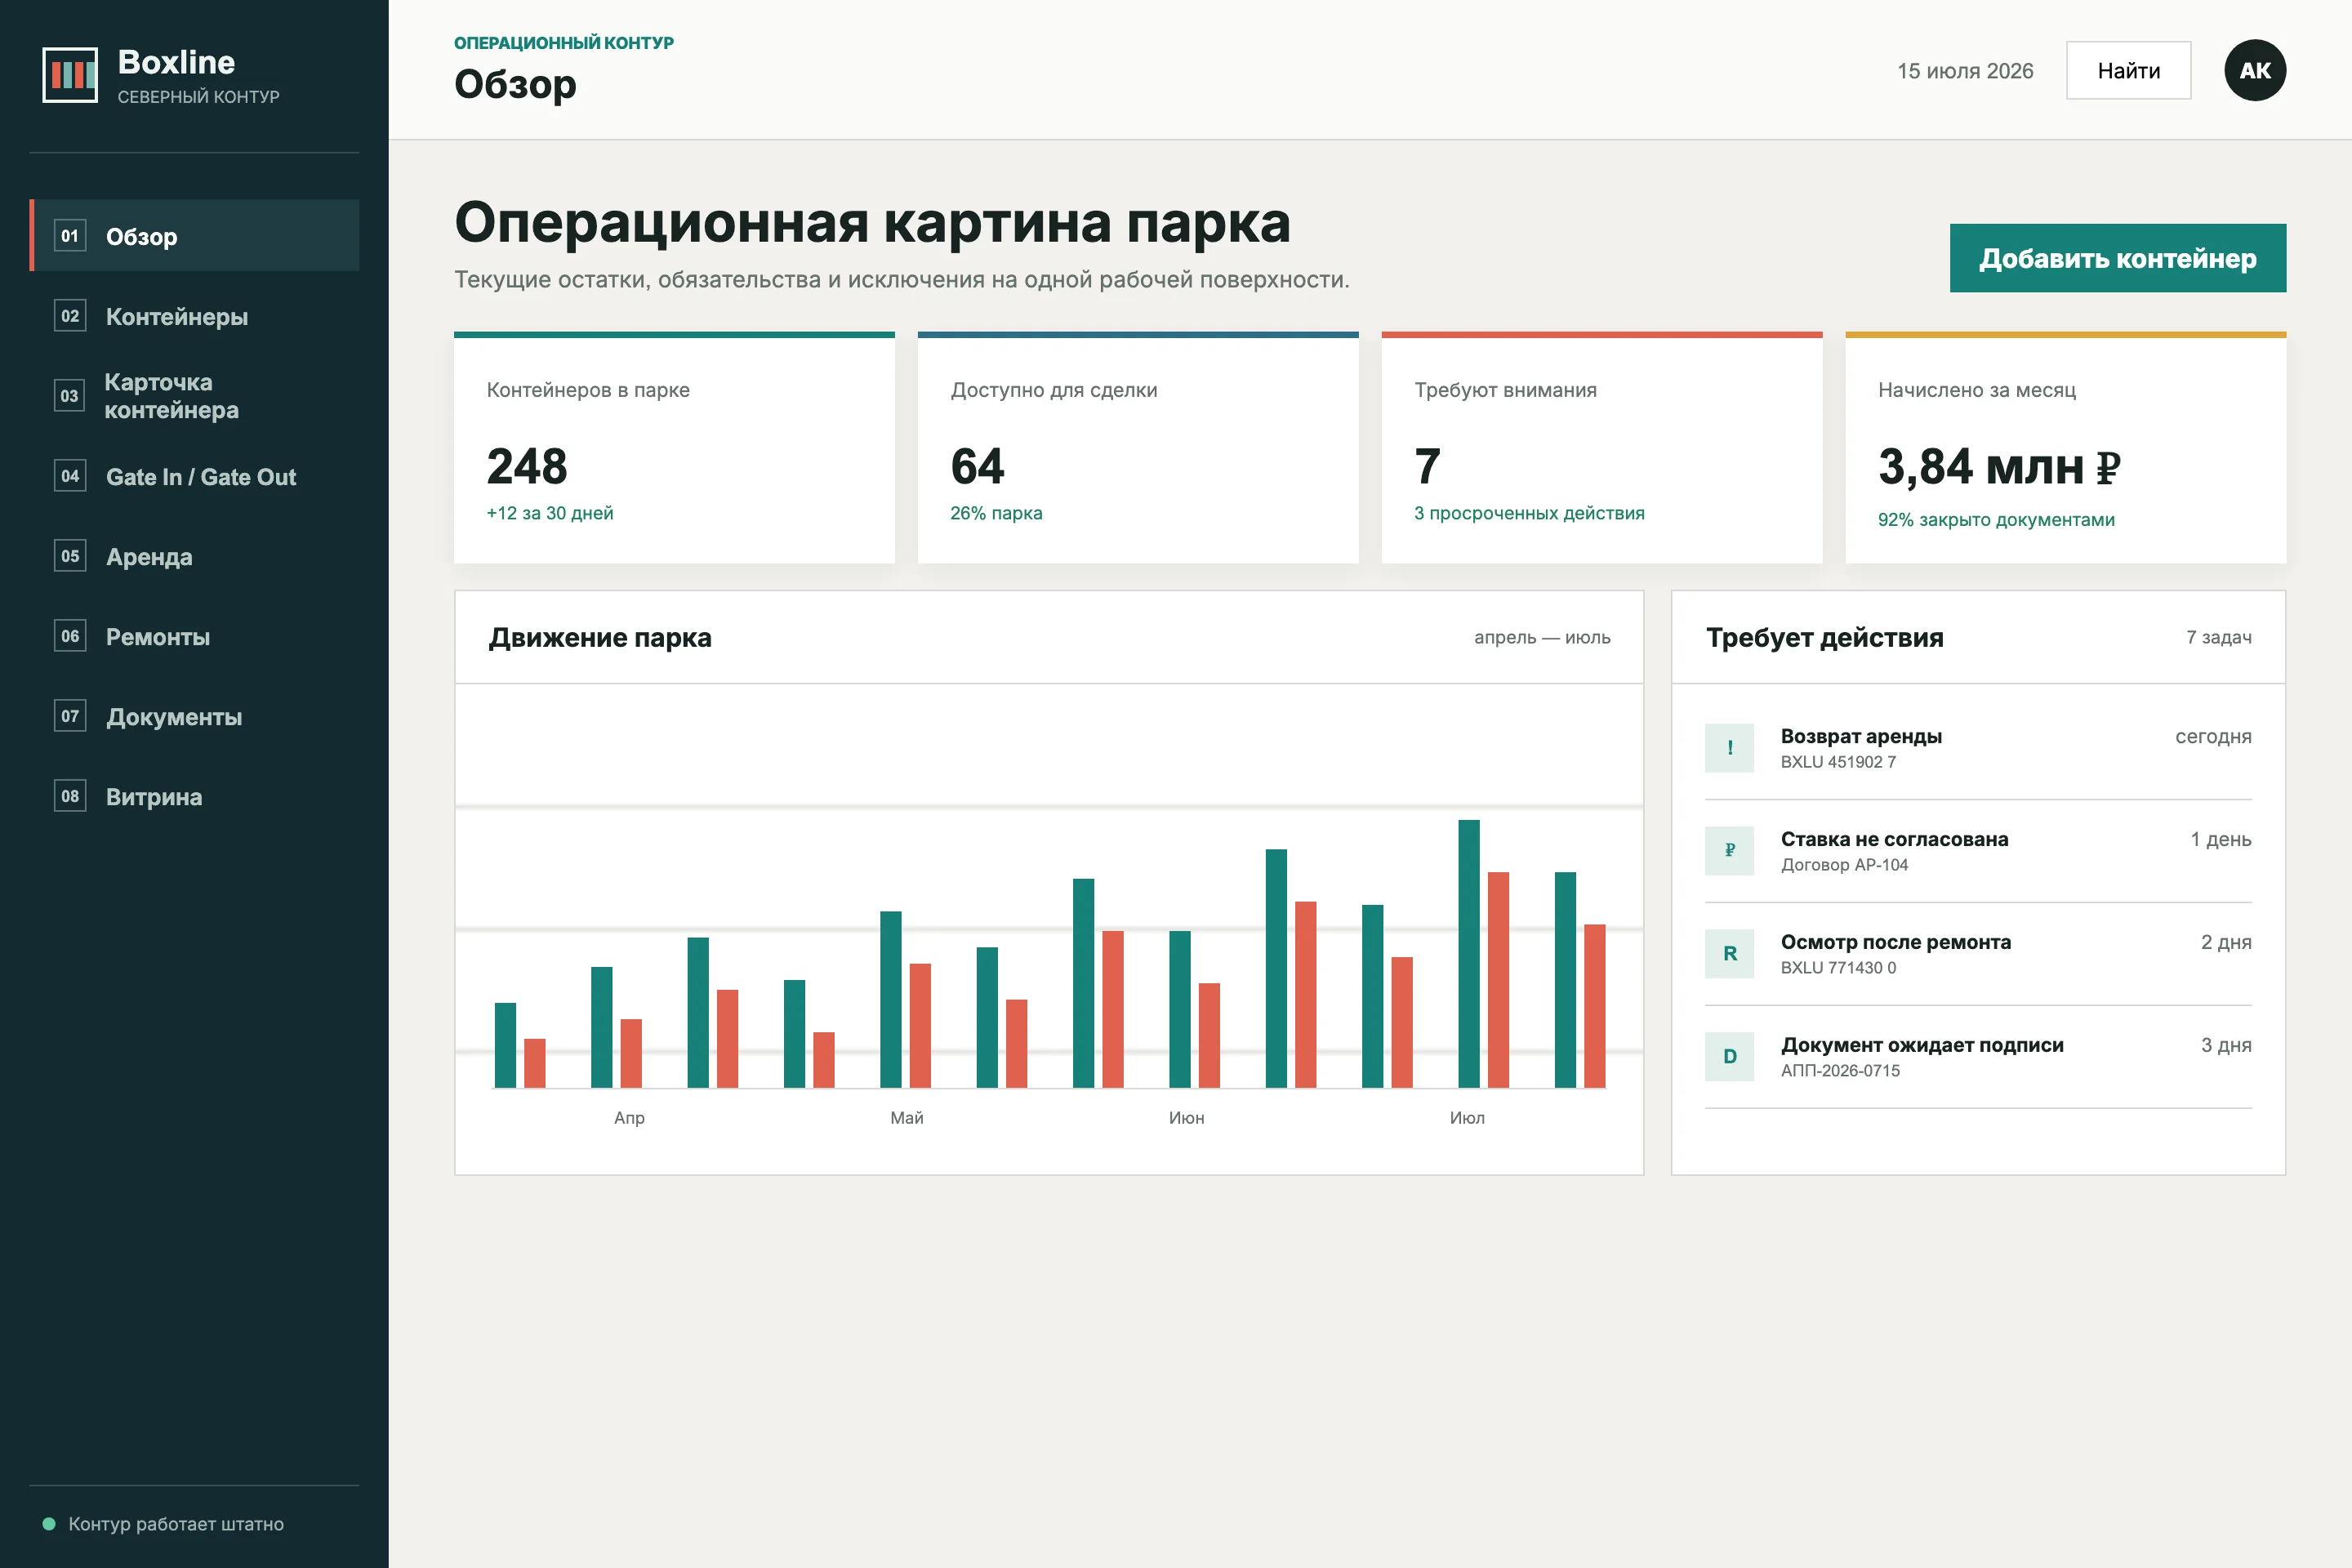2352x1568 pixels.
Task: Click the Май axis label on chart
Action: tap(907, 1118)
